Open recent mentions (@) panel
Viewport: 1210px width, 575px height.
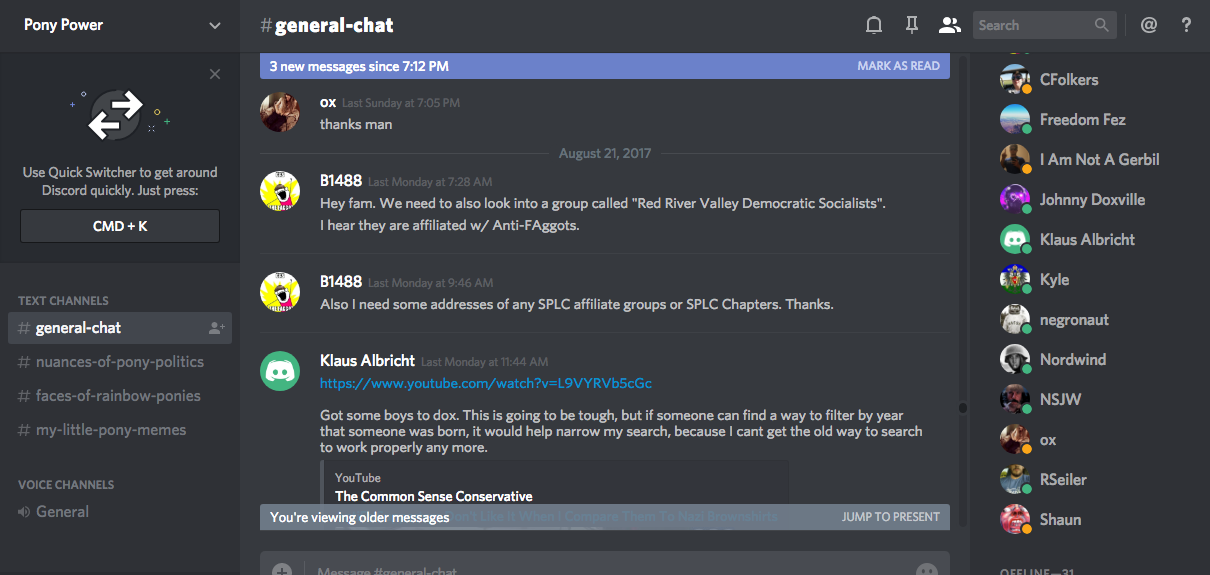click(x=1149, y=25)
